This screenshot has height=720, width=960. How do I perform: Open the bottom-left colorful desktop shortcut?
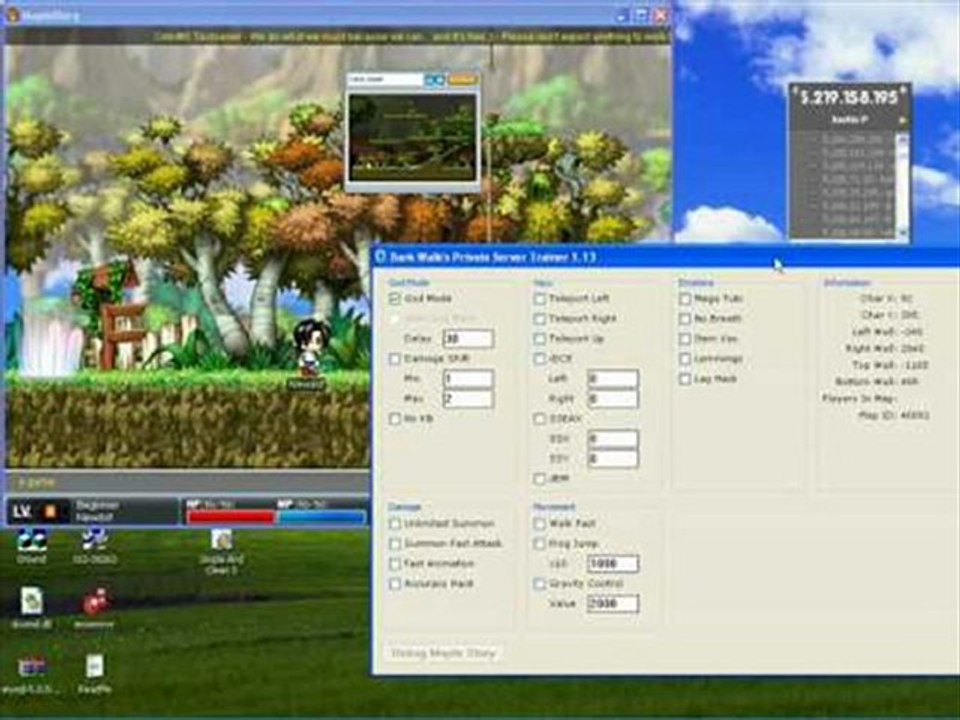click(31, 668)
